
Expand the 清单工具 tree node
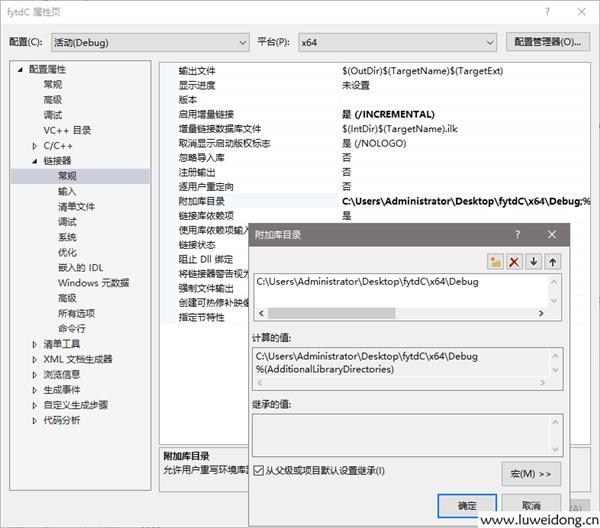point(36,344)
